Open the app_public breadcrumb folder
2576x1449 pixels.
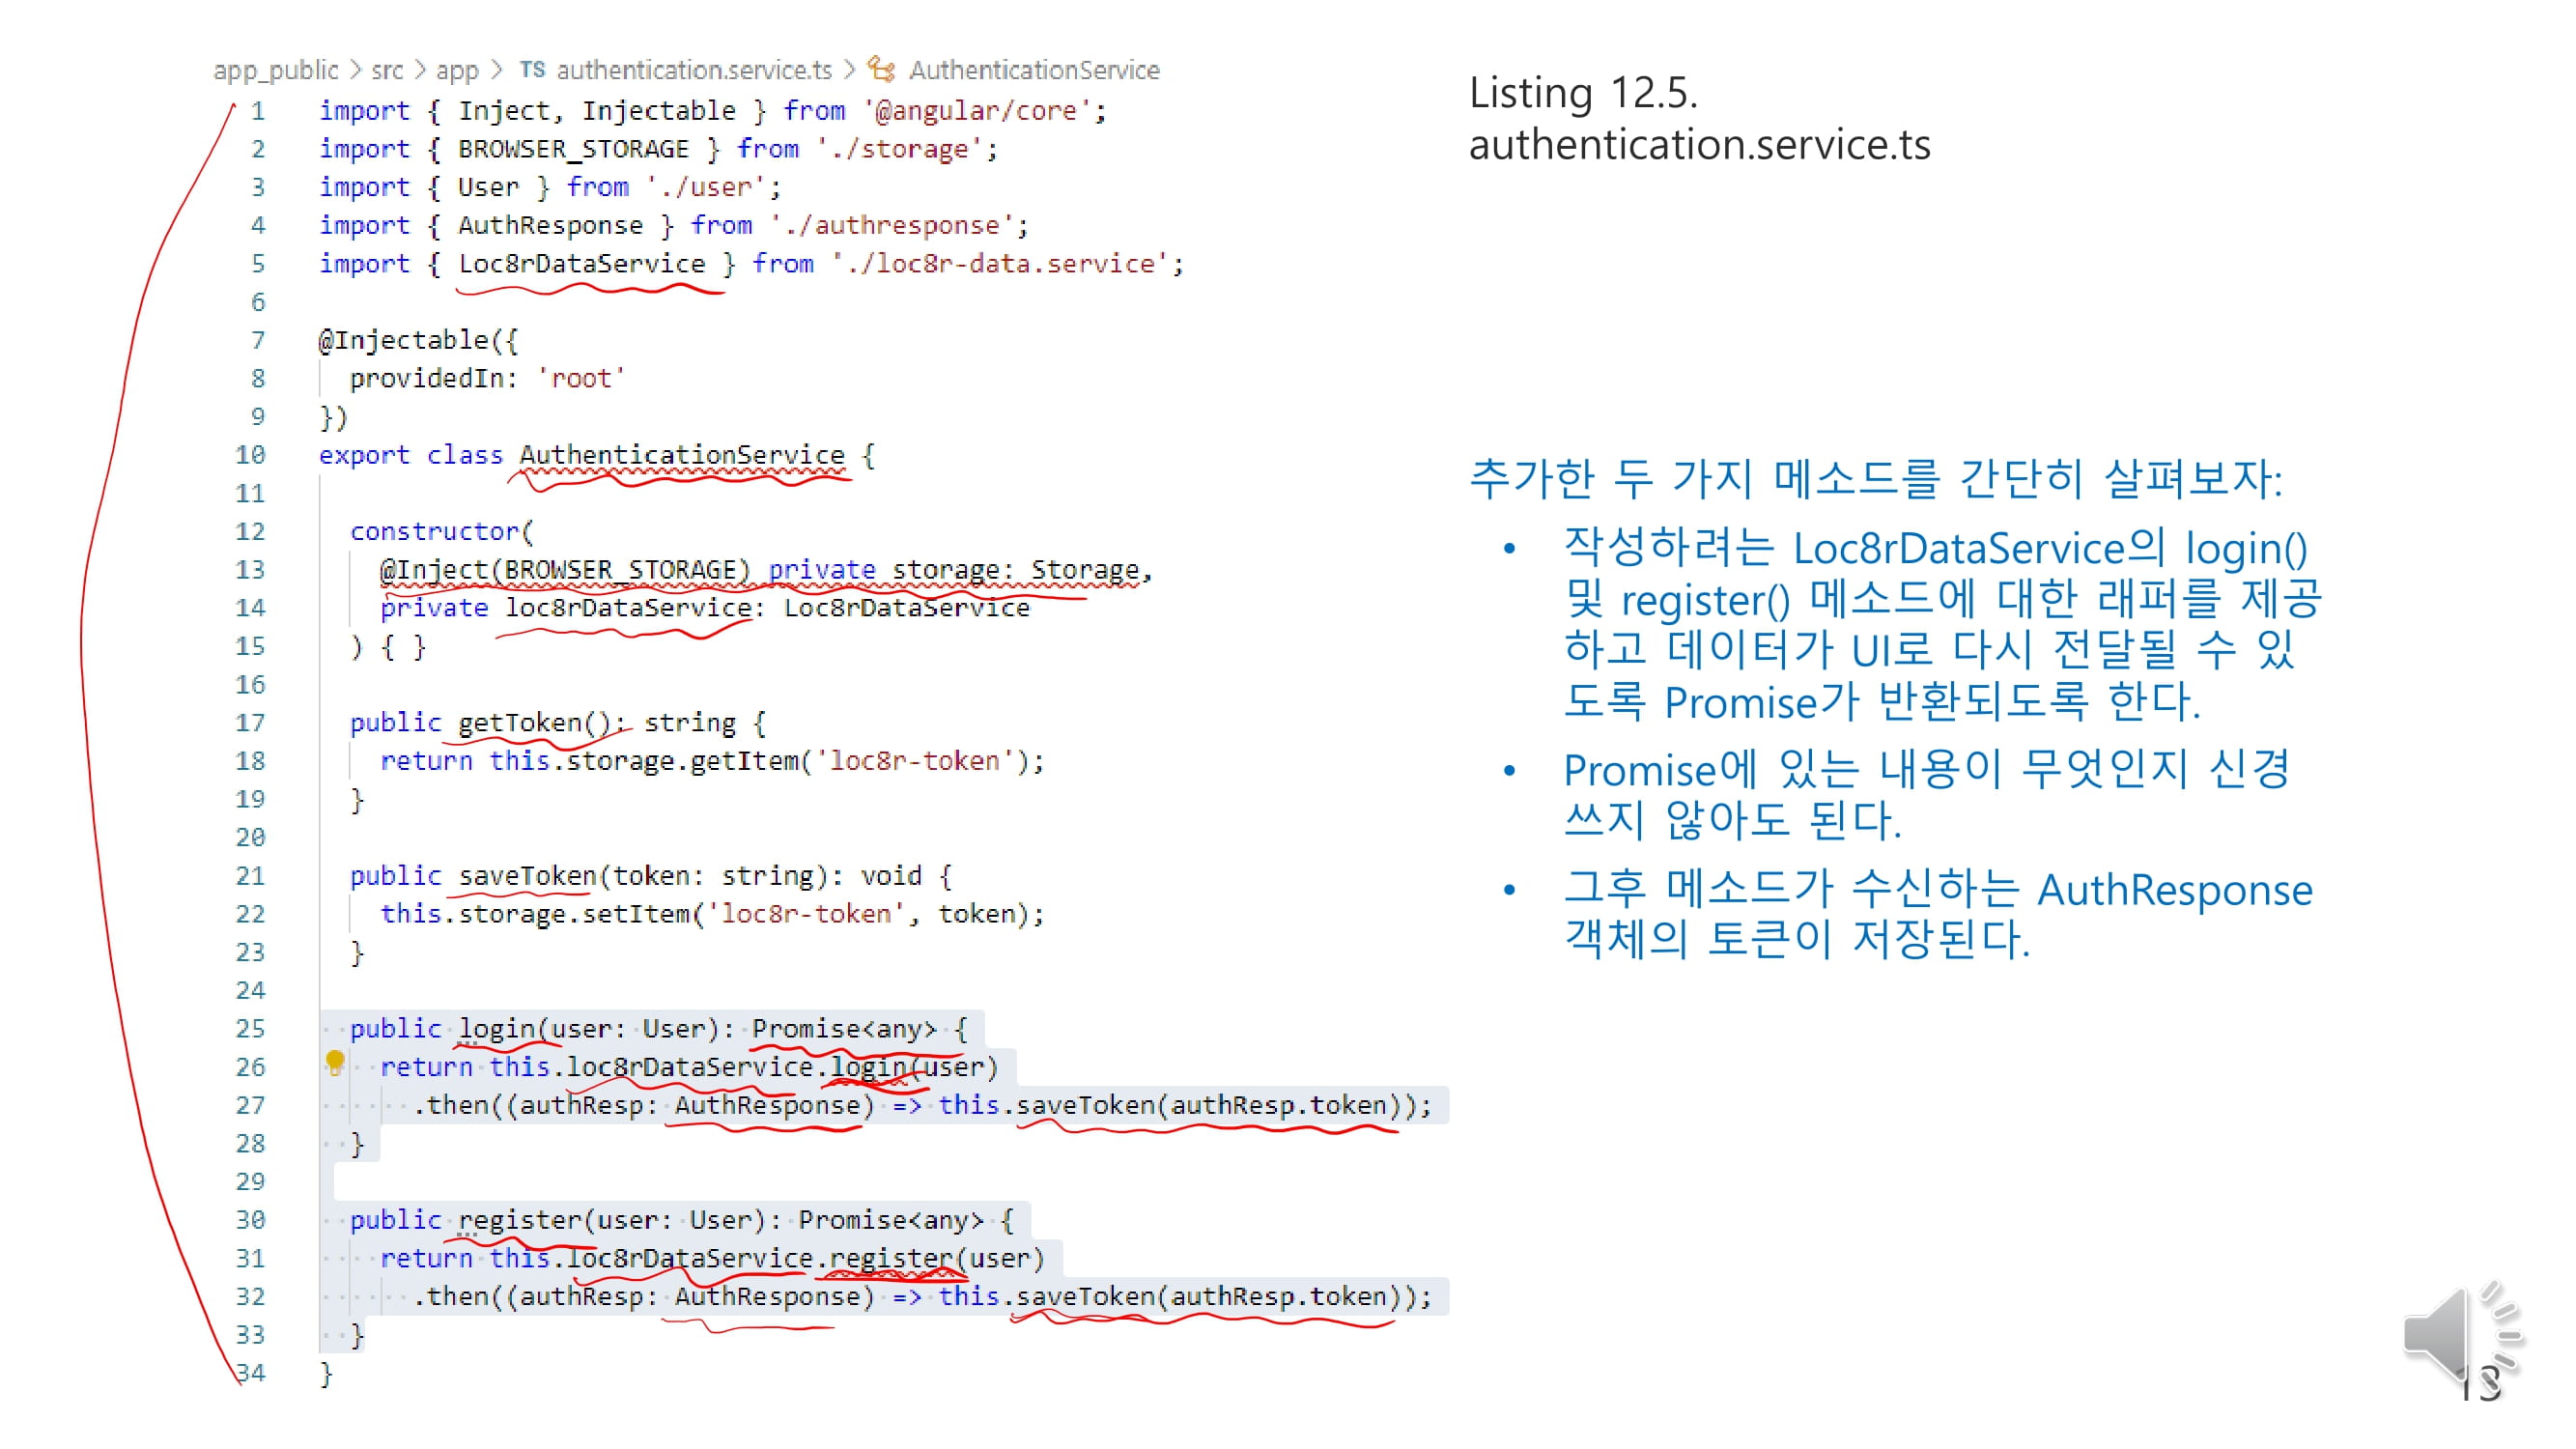click(x=275, y=70)
